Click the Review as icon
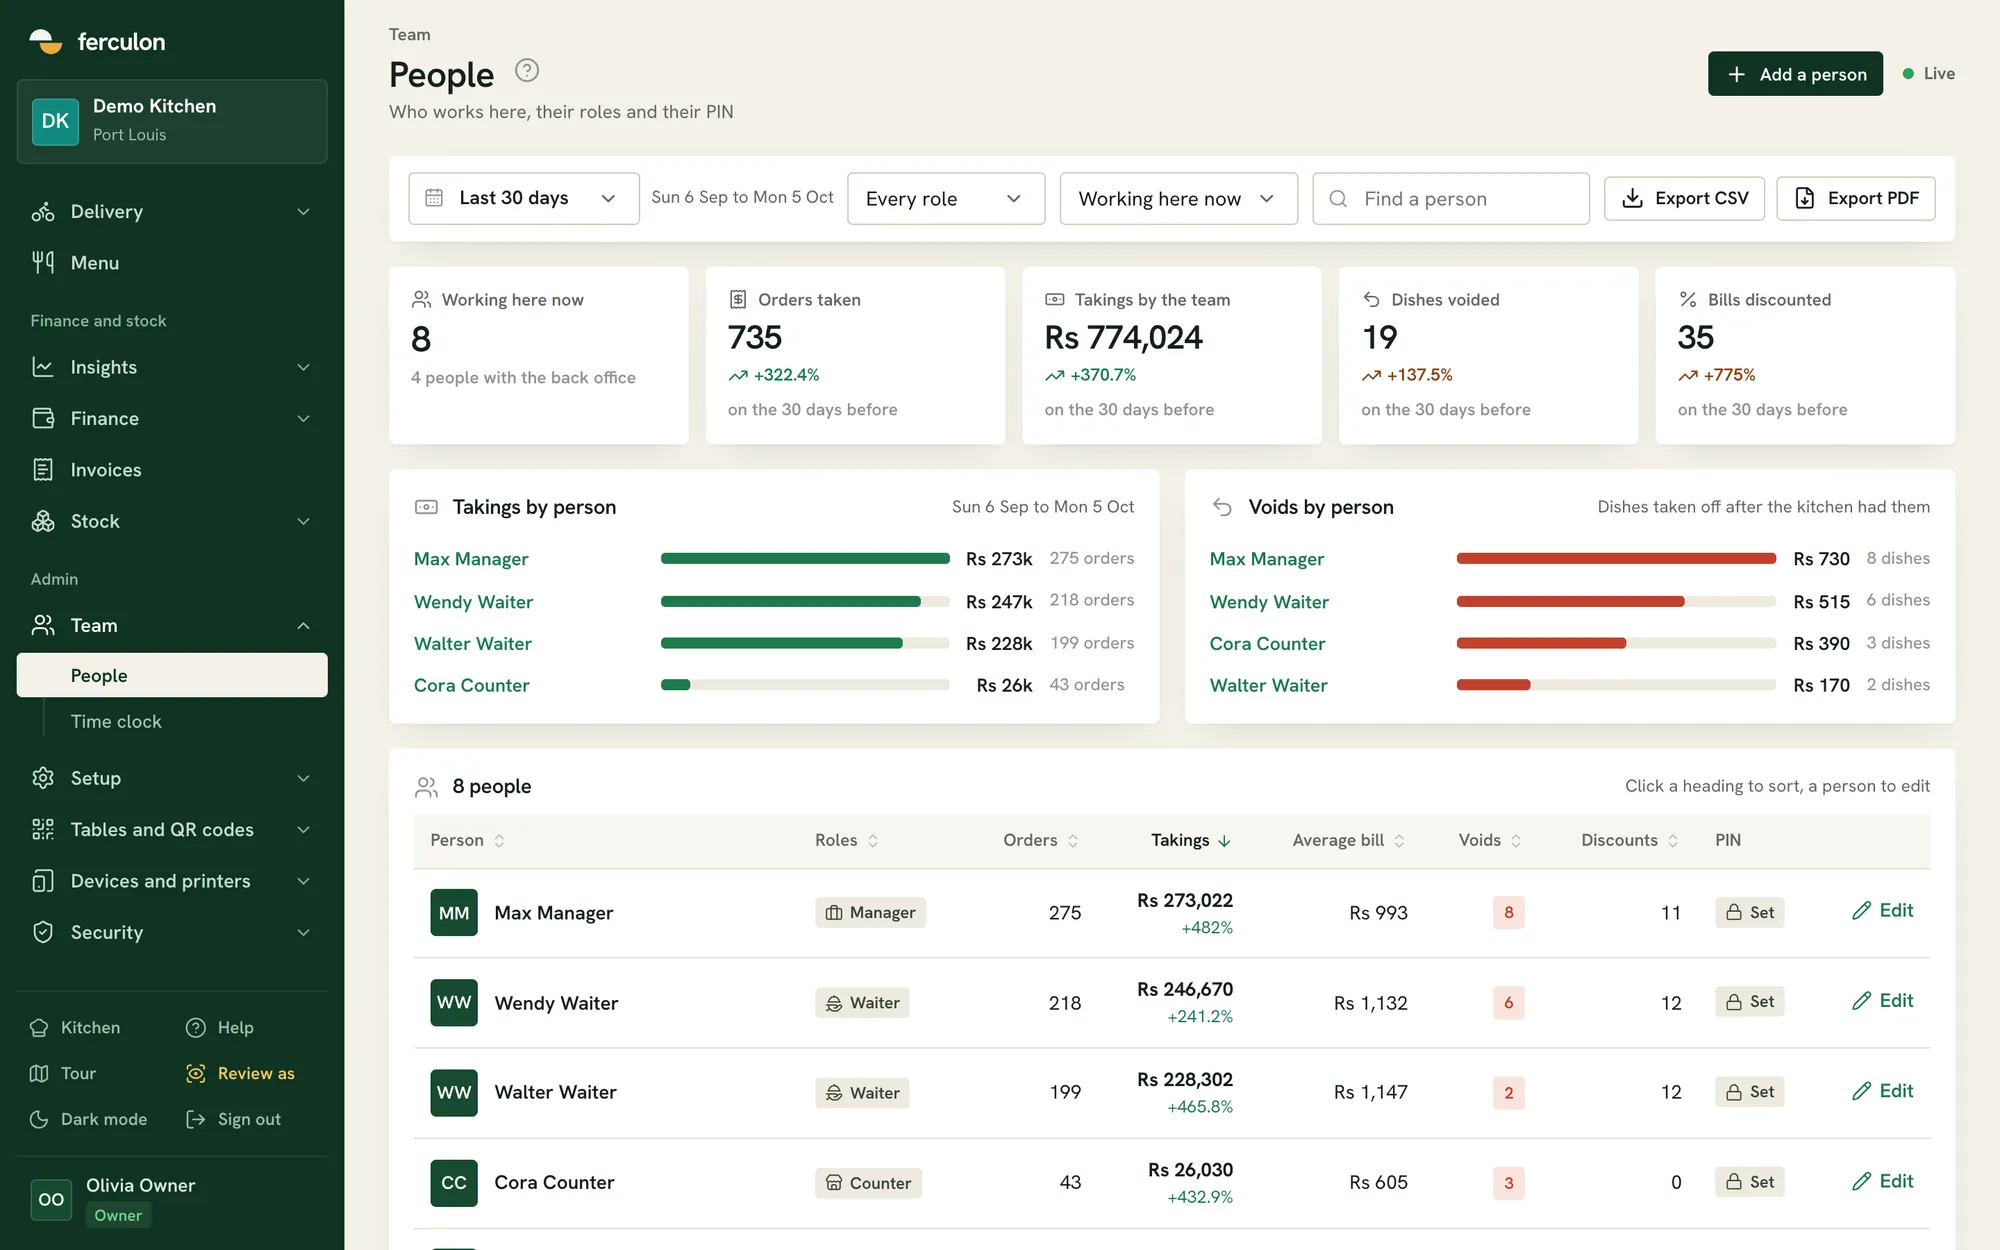The image size is (2000, 1250). coord(196,1073)
